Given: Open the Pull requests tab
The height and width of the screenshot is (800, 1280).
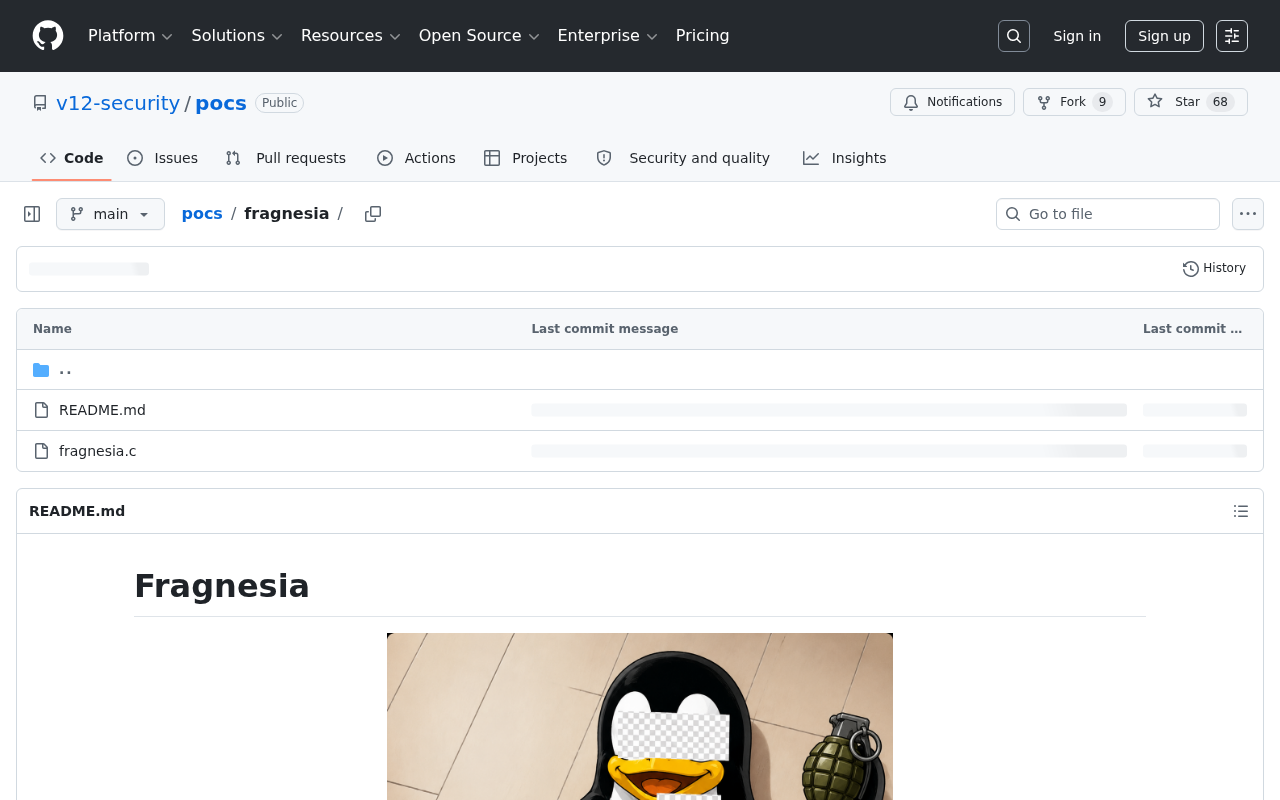Looking at the screenshot, I should click(286, 158).
